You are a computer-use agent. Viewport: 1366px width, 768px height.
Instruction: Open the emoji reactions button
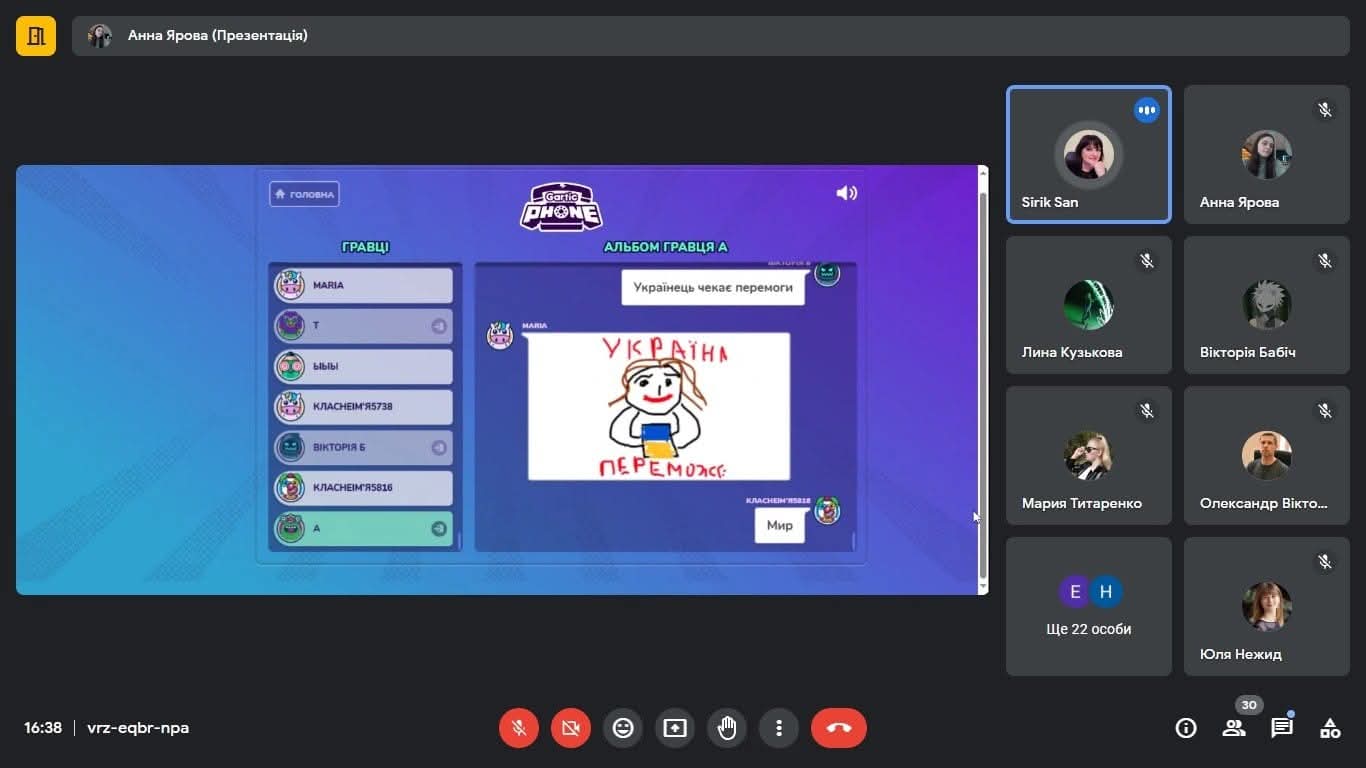[623, 728]
